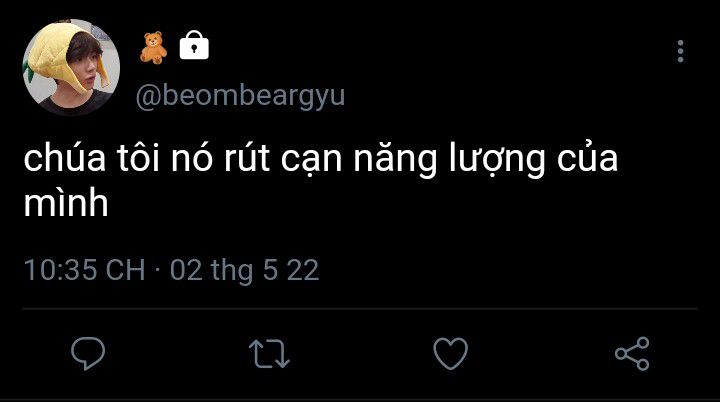The image size is (720, 402).
Task: Retweet this post with the arrows icon
Action: click(x=269, y=354)
